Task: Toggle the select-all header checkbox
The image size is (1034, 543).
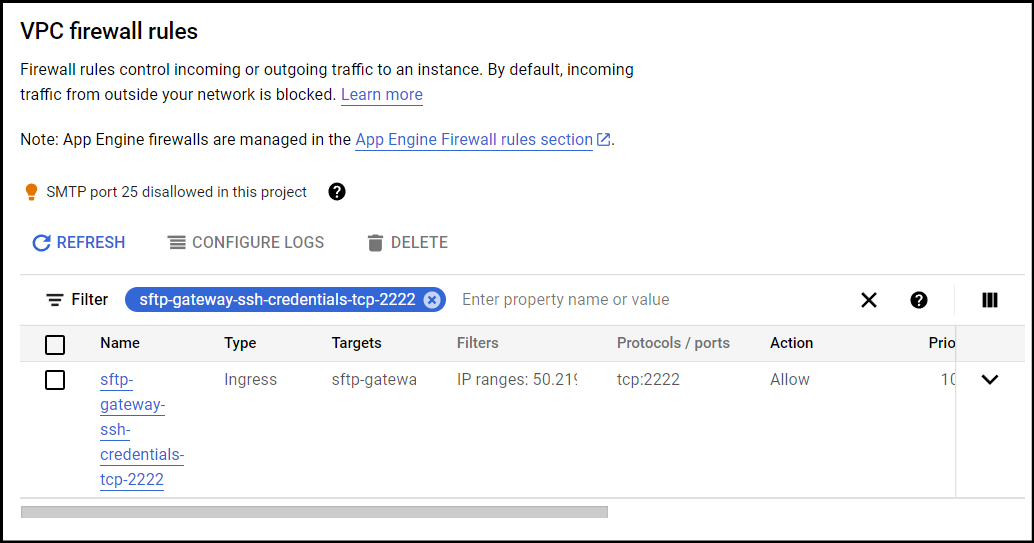Action: pyautogui.click(x=55, y=344)
